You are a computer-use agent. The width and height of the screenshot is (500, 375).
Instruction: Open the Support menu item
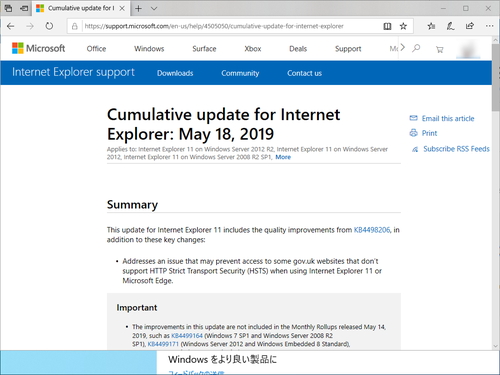coord(348,49)
